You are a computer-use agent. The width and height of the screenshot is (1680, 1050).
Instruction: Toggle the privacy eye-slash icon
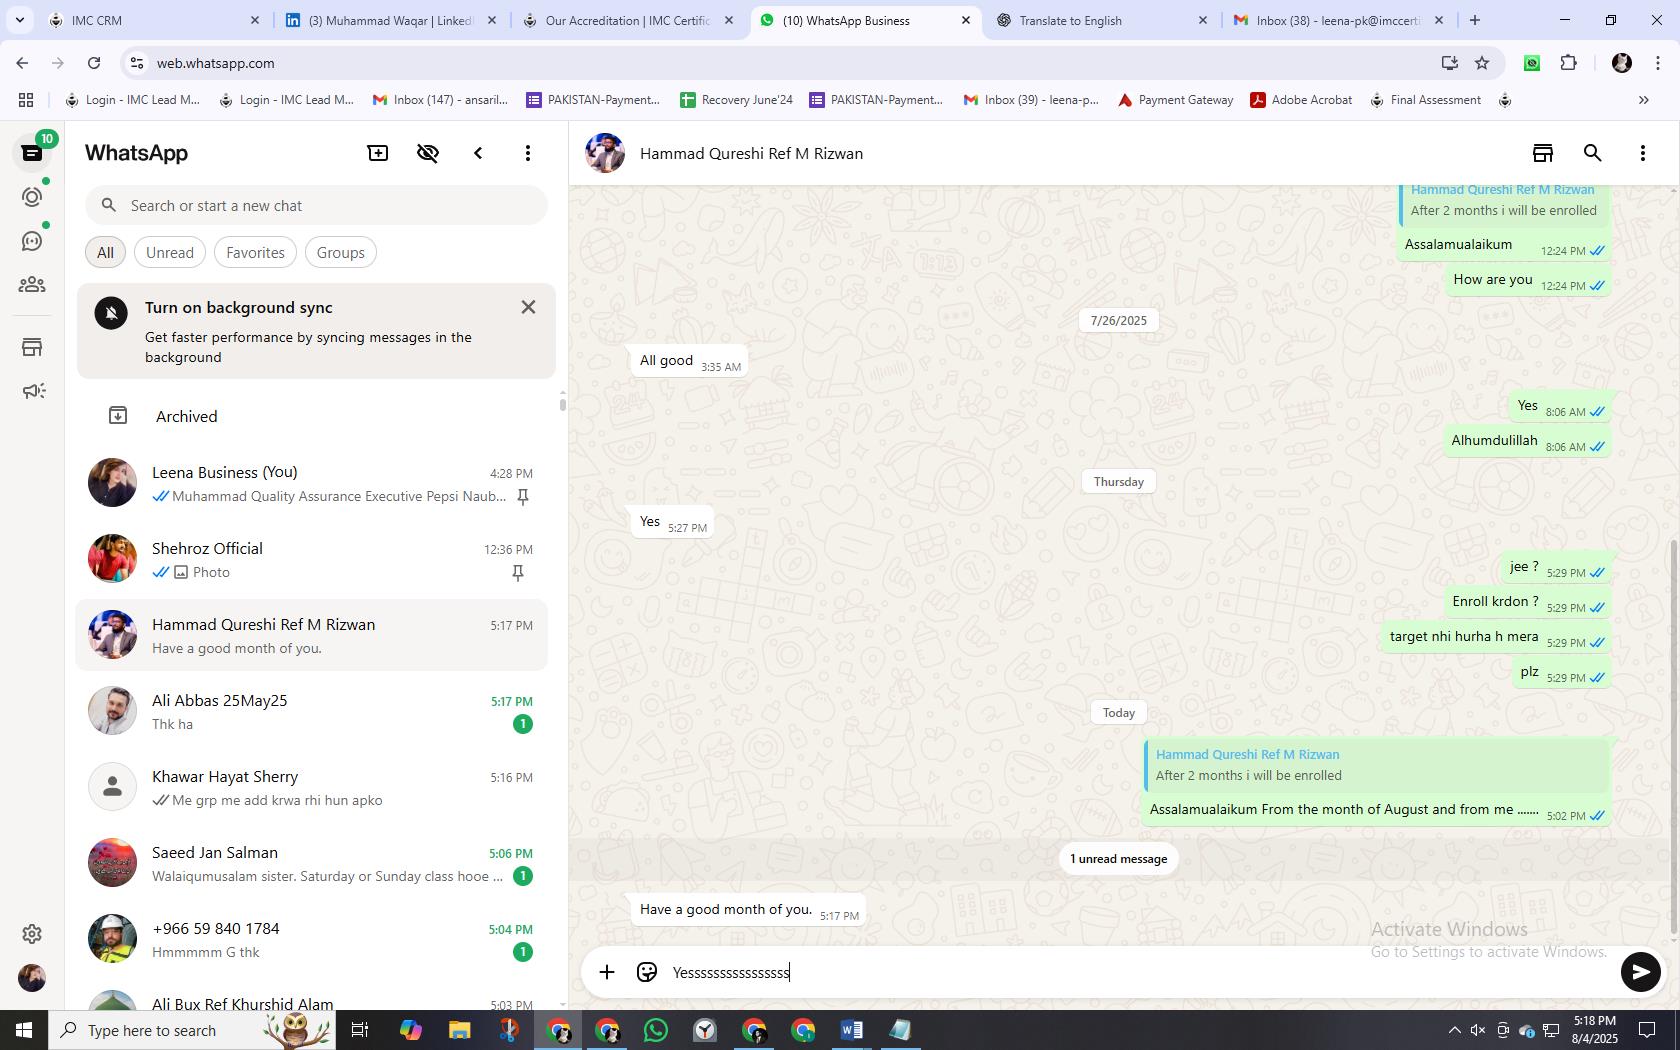pyautogui.click(x=428, y=153)
